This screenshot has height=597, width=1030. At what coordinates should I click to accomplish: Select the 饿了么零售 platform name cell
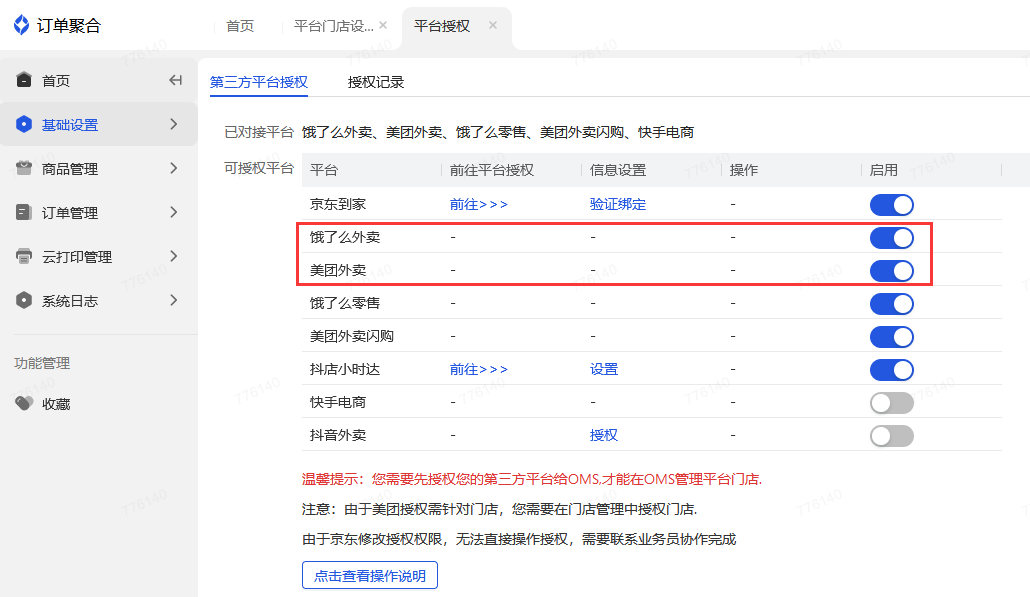[x=345, y=303]
